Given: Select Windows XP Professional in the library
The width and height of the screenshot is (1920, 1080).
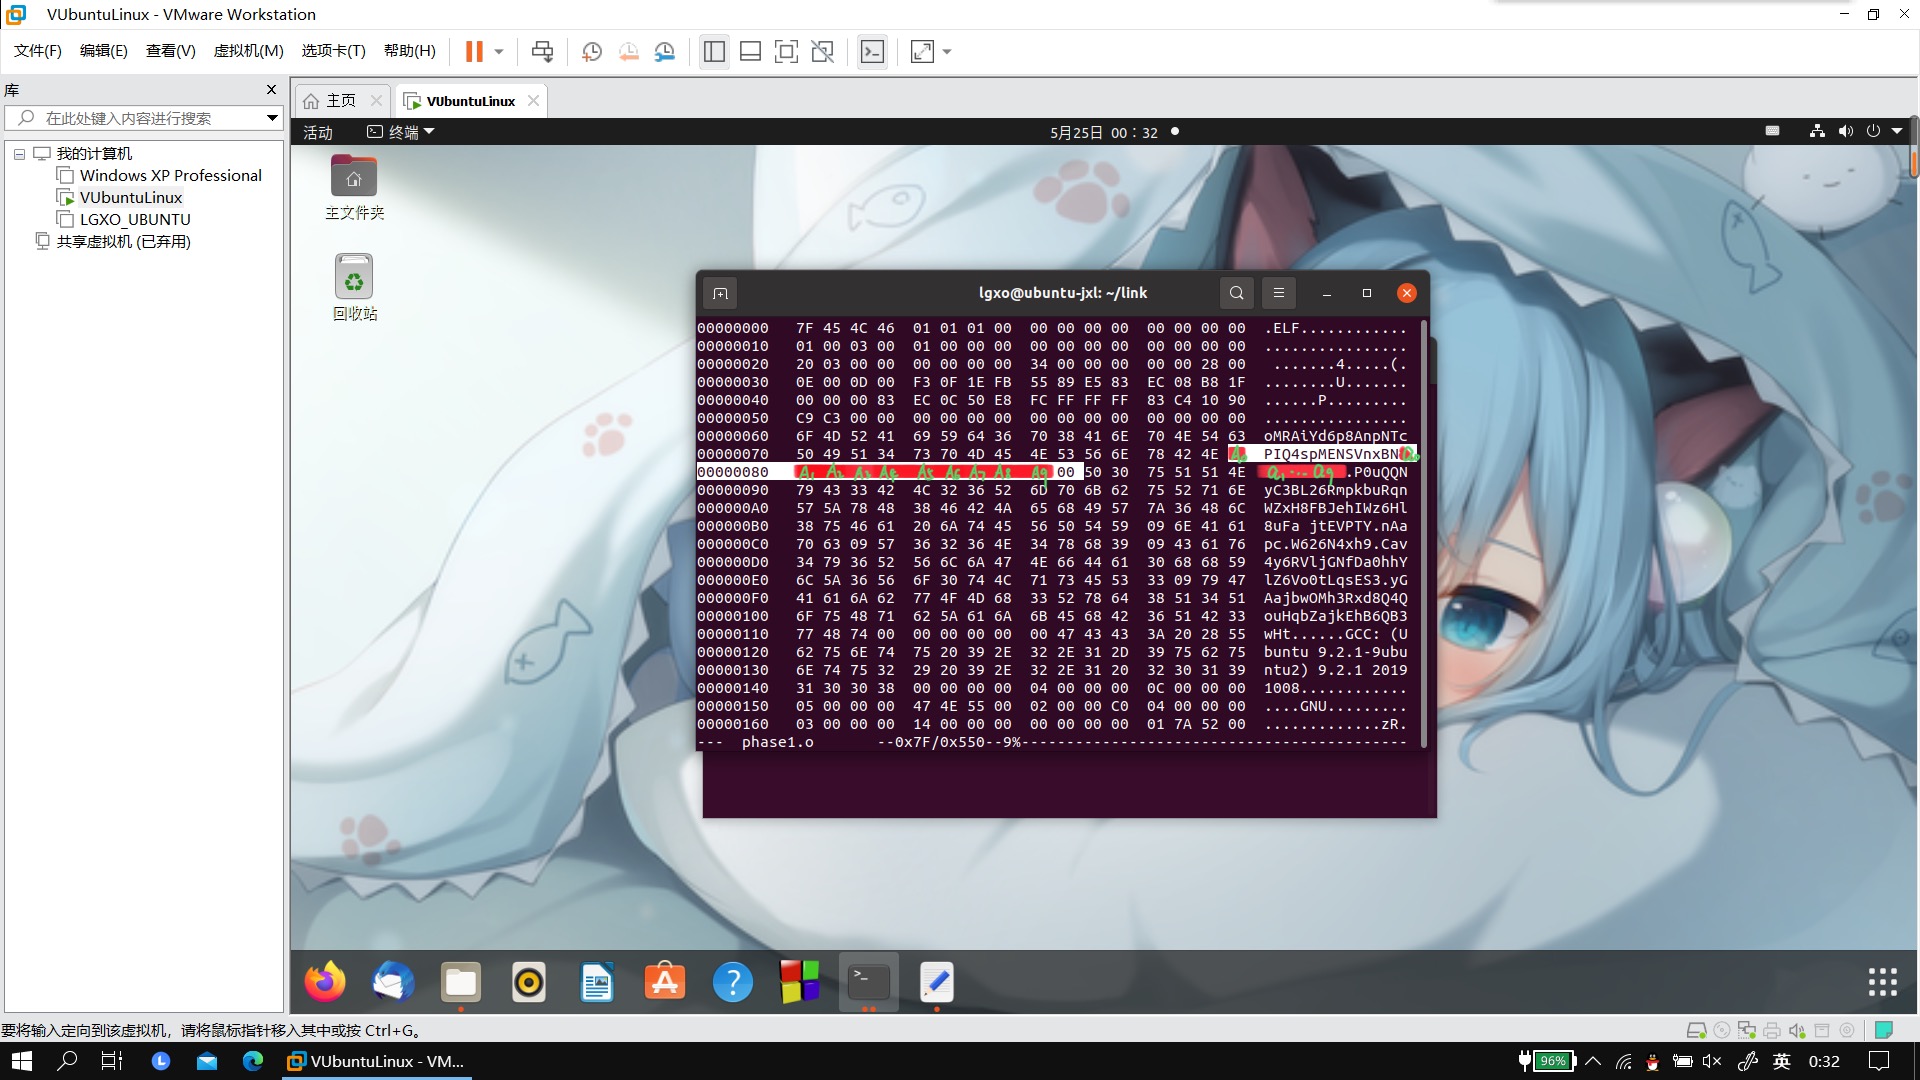Looking at the screenshot, I should pos(170,176).
